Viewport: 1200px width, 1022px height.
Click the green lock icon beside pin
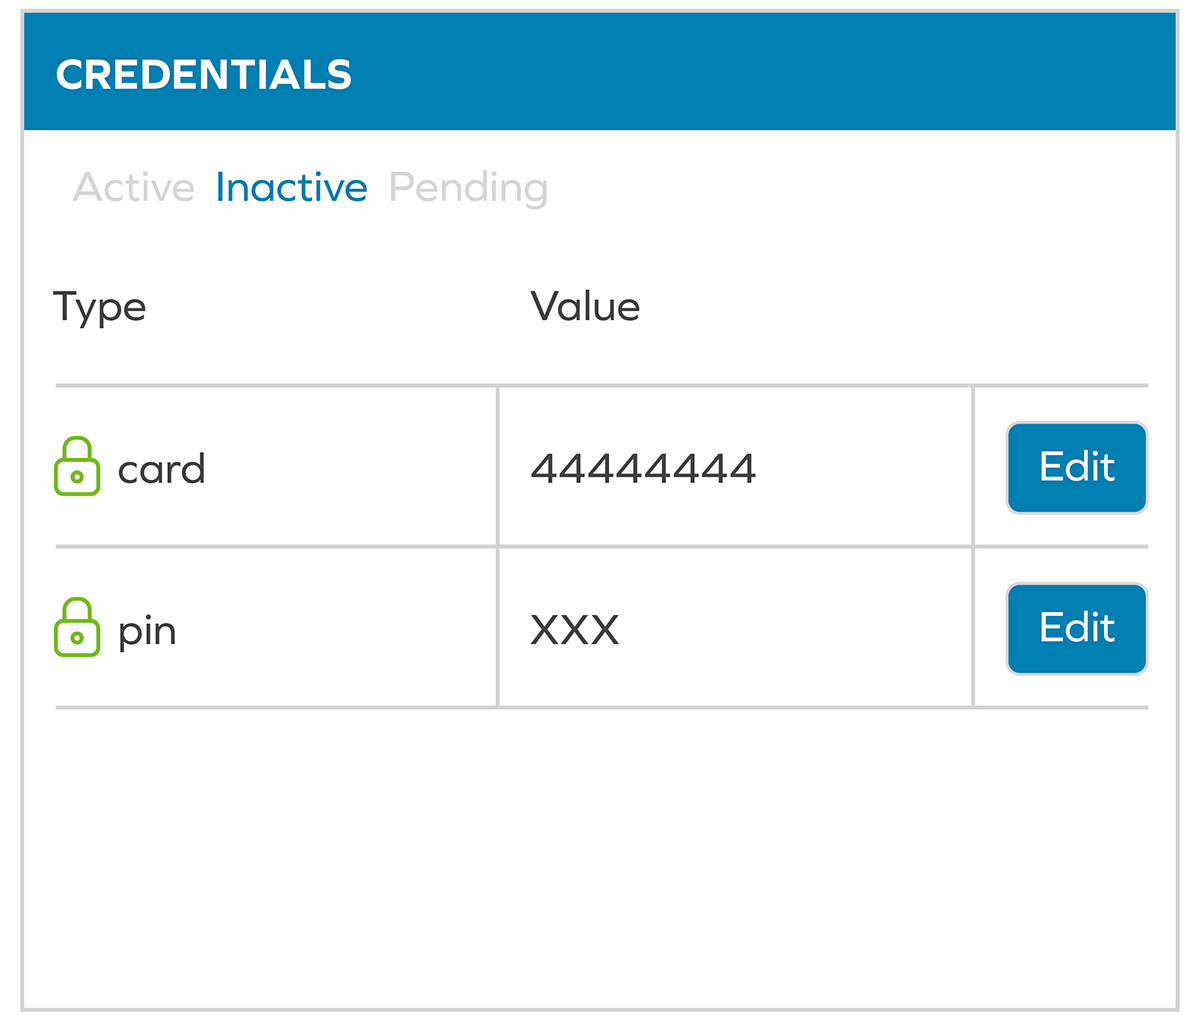pos(77,628)
